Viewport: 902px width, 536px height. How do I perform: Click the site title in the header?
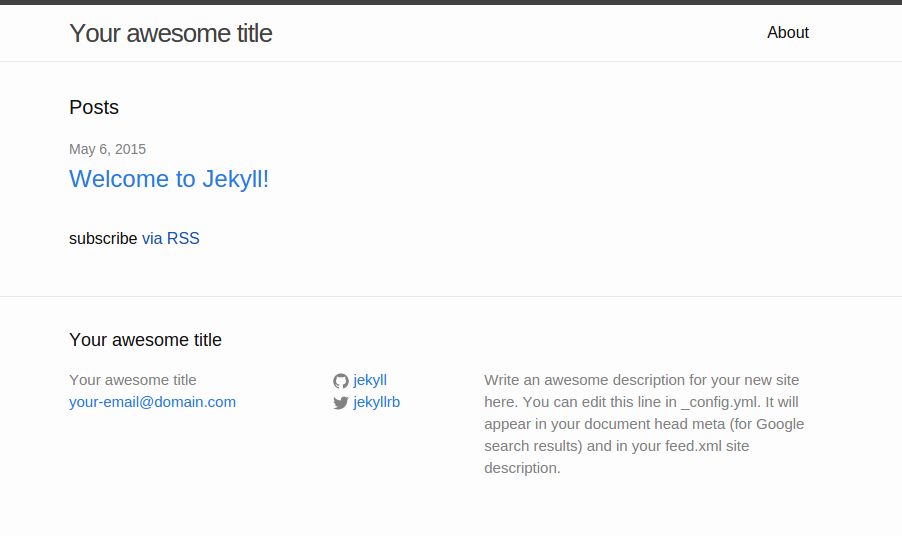[x=170, y=33]
